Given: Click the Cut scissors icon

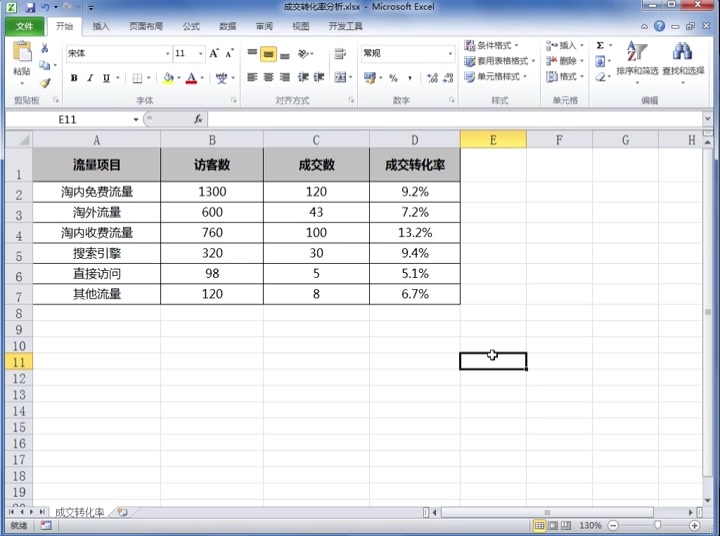Looking at the screenshot, I should click(45, 48).
